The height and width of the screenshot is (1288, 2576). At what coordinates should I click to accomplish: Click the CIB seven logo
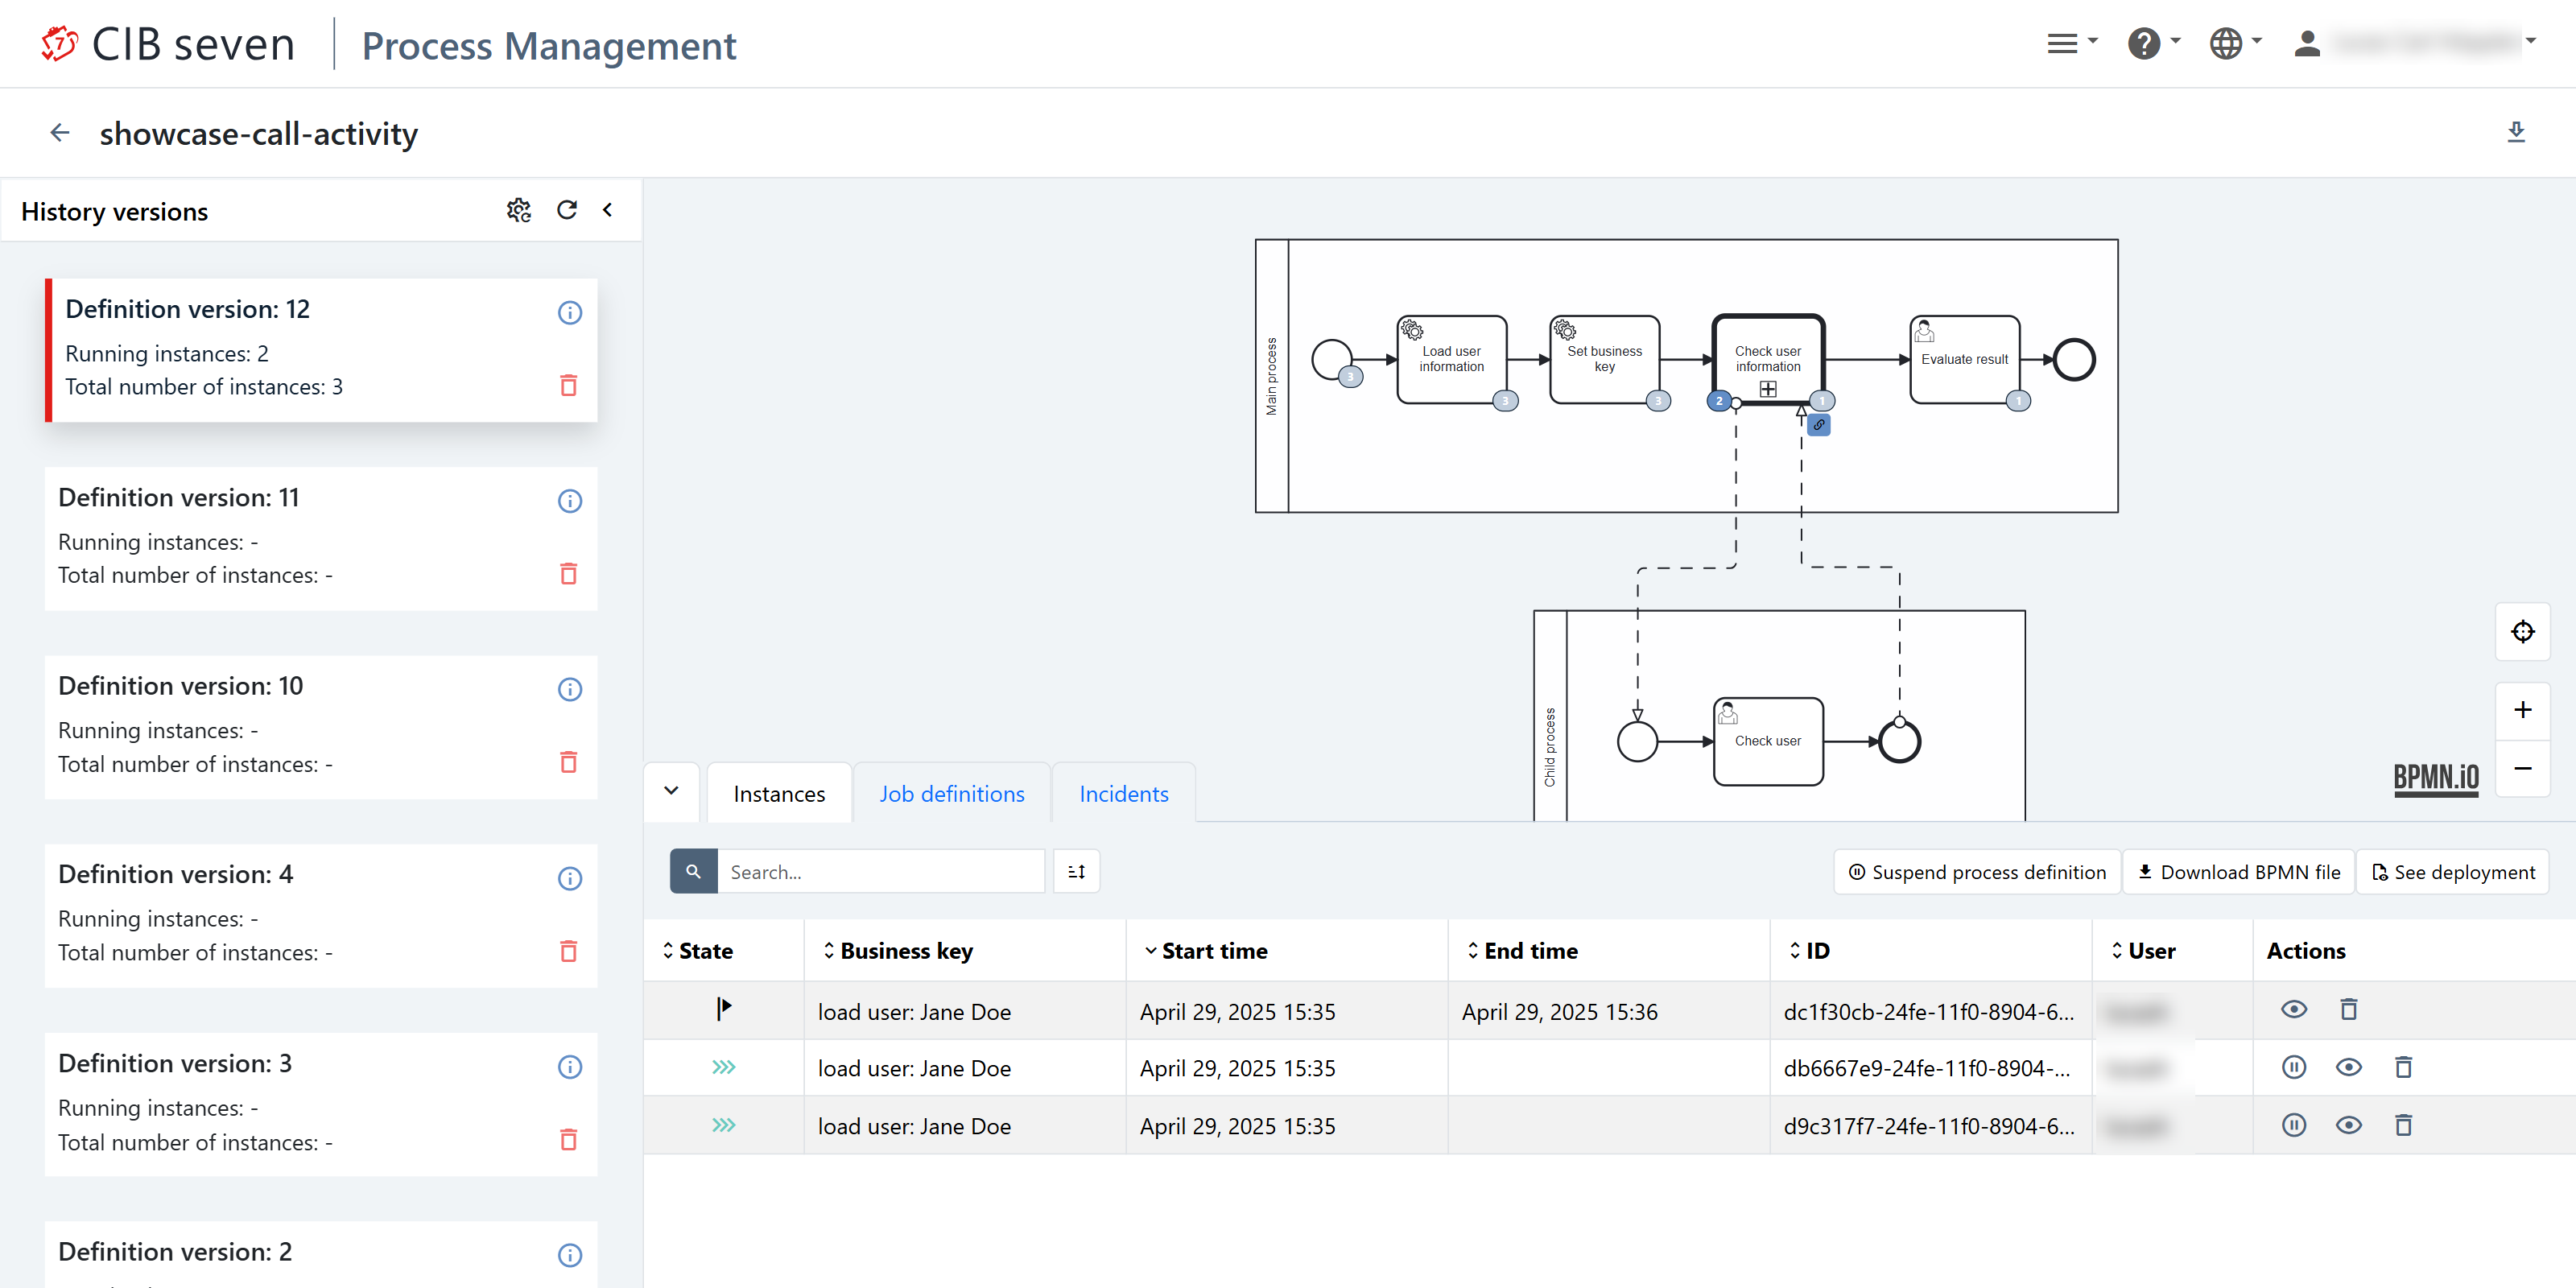168,44
